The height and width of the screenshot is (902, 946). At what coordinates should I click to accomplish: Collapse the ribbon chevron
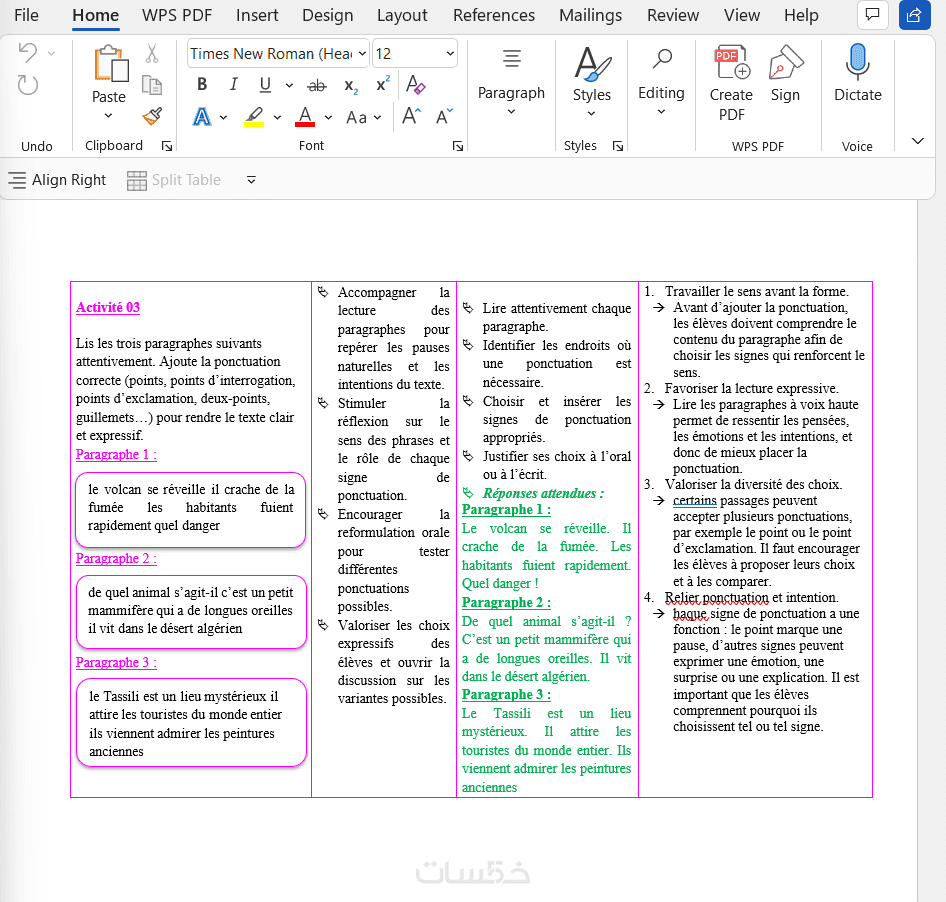click(x=918, y=141)
